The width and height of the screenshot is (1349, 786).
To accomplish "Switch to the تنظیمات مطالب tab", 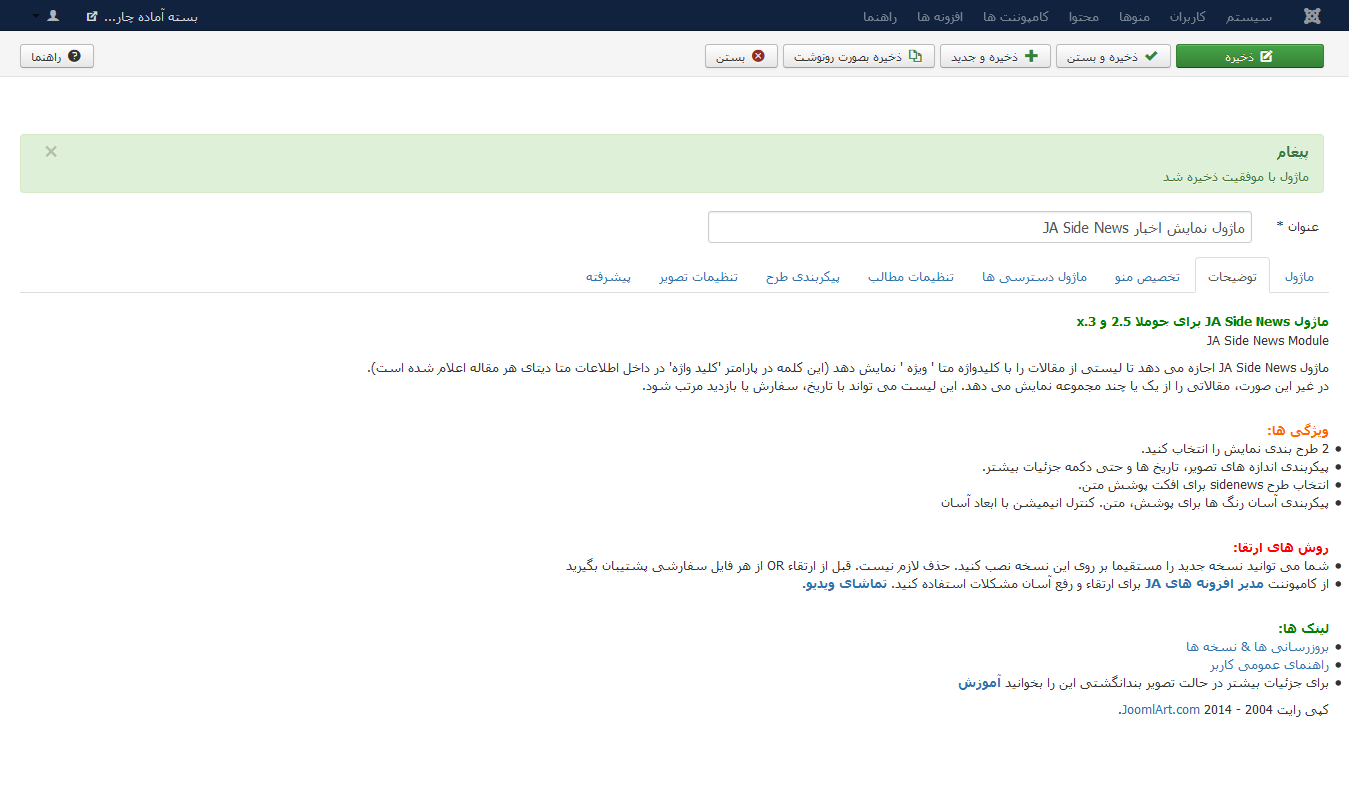I will (x=910, y=276).
